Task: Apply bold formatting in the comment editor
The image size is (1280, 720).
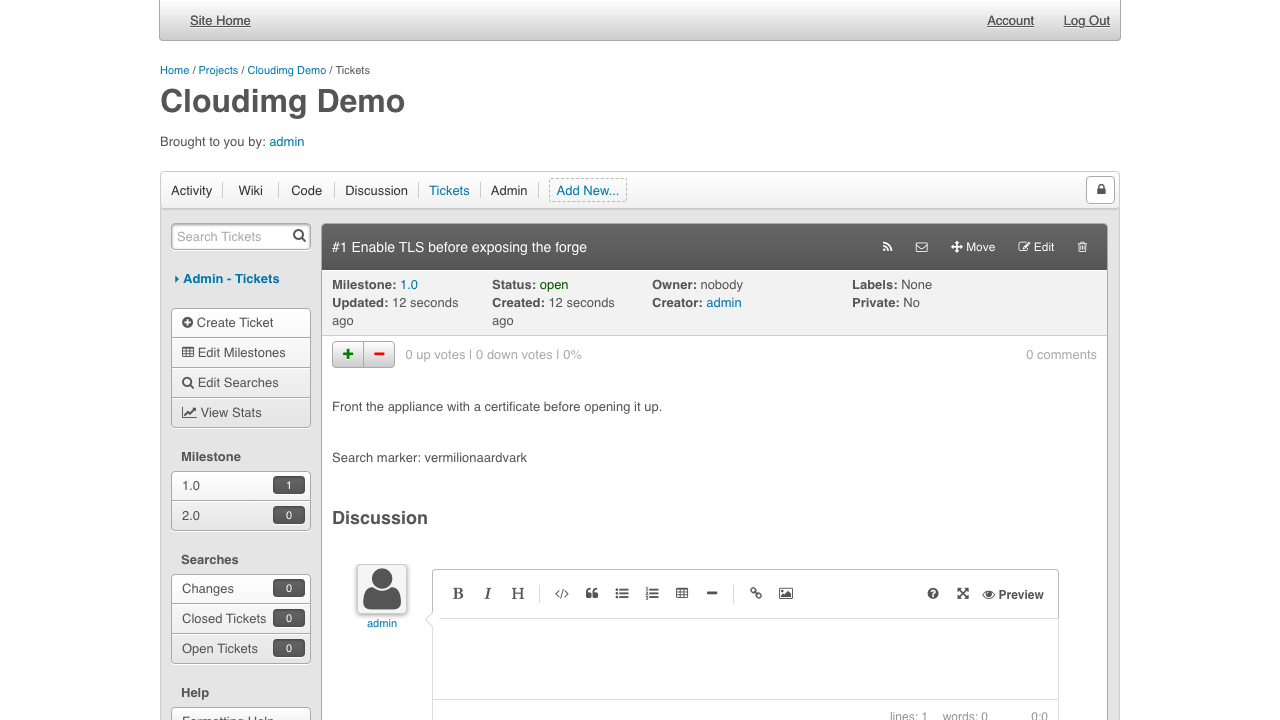Action: (458, 593)
